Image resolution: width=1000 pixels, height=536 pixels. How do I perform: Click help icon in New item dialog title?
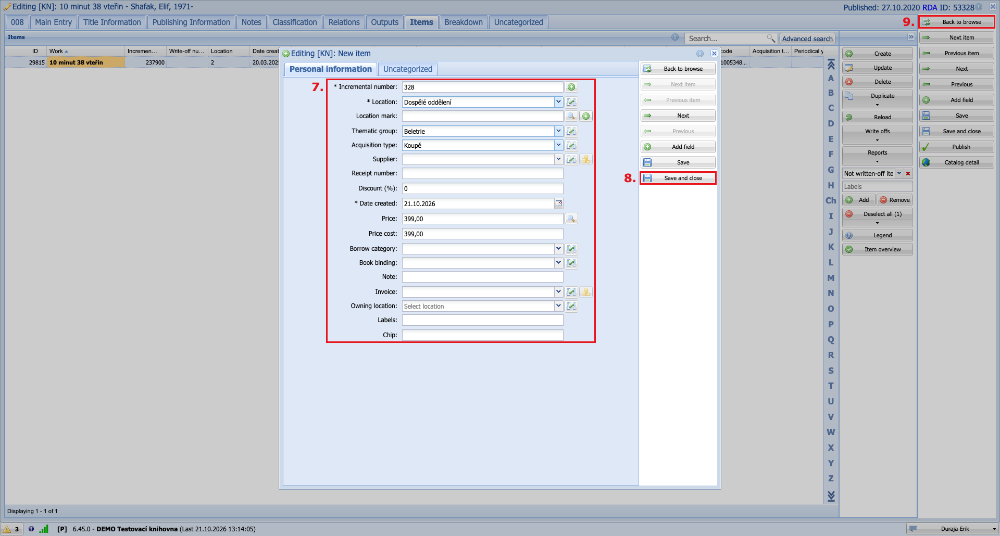click(x=700, y=54)
